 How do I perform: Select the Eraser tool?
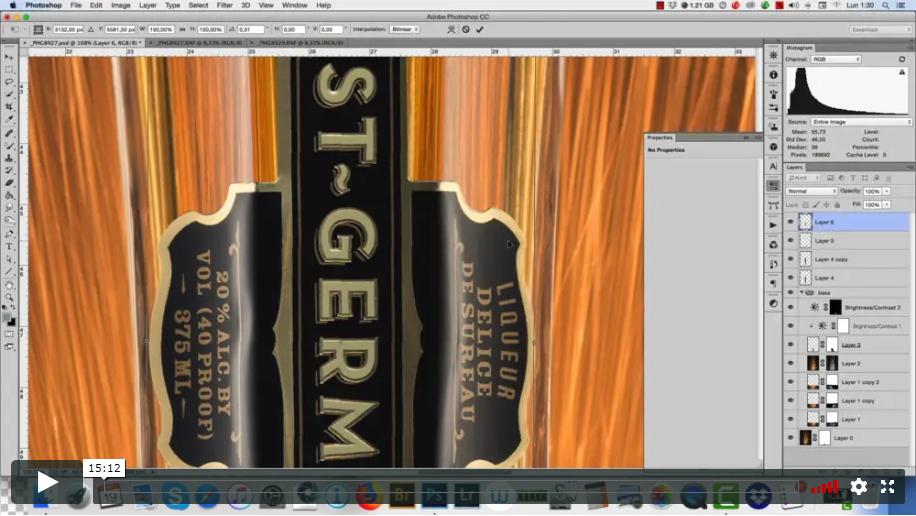(x=9, y=183)
